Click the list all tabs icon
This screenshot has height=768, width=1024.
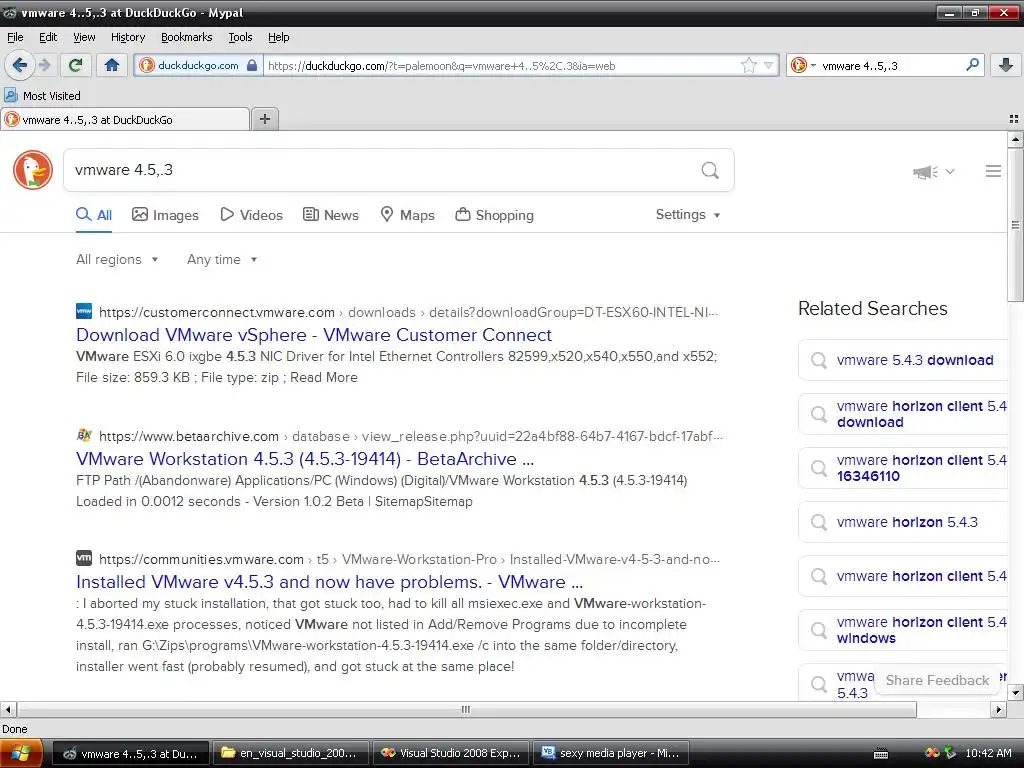1014,119
